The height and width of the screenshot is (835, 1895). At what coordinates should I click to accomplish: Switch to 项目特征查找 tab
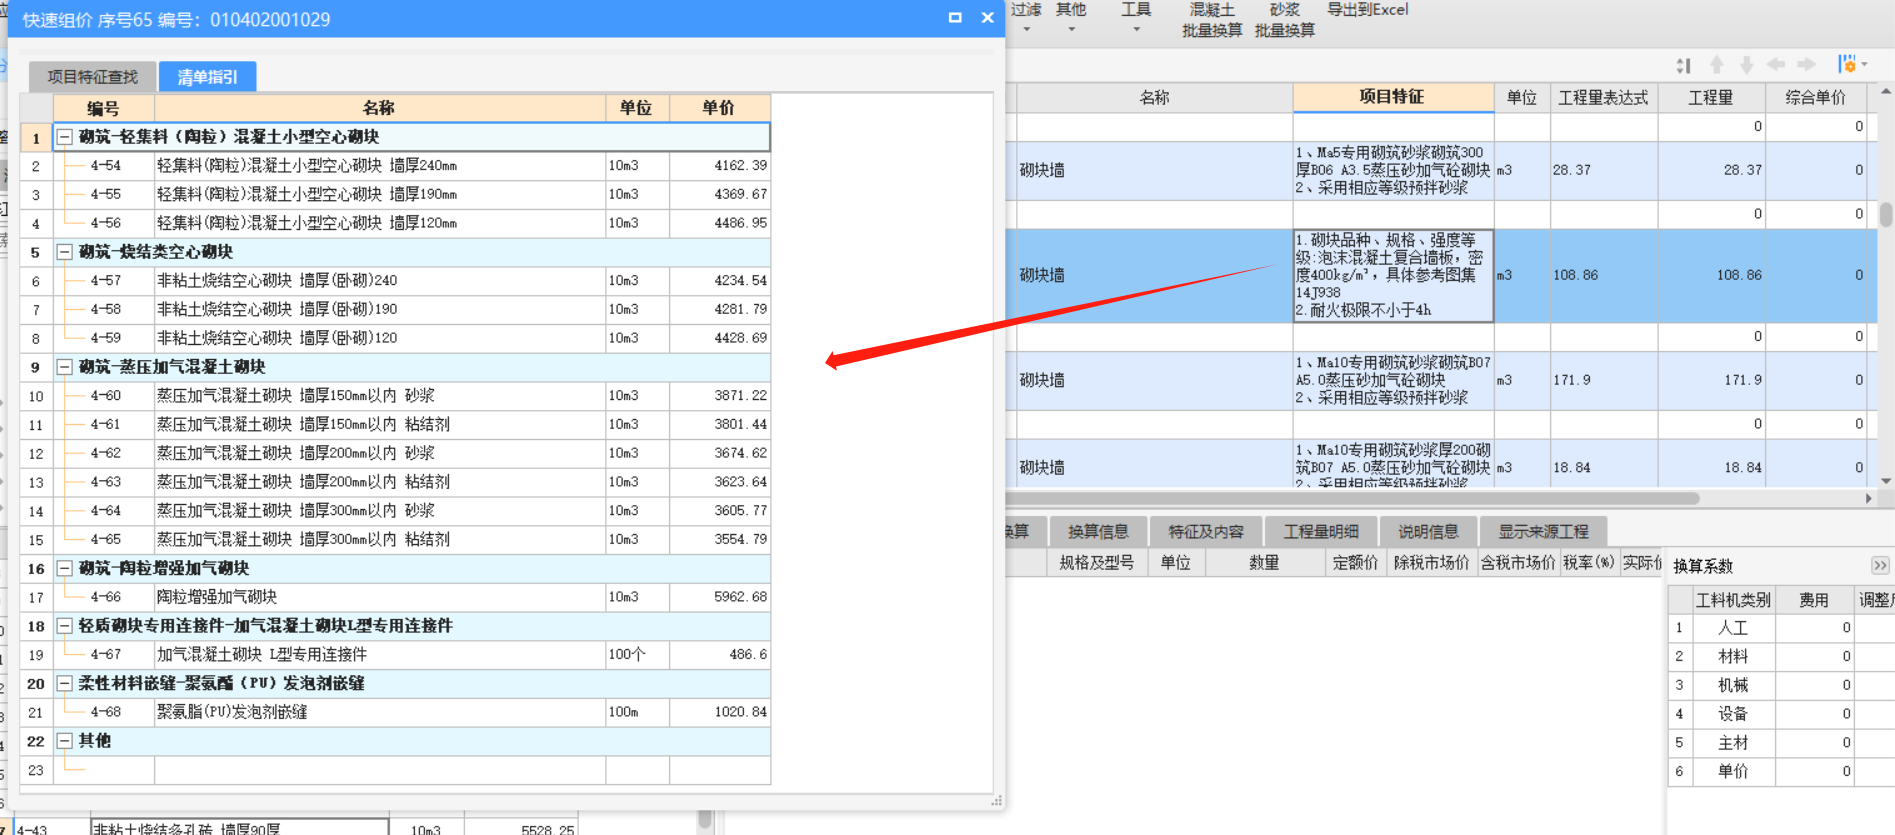coord(92,77)
